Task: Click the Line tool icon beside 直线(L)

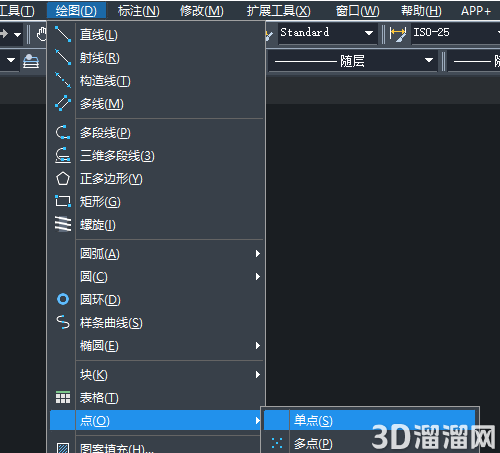Action: click(63, 34)
